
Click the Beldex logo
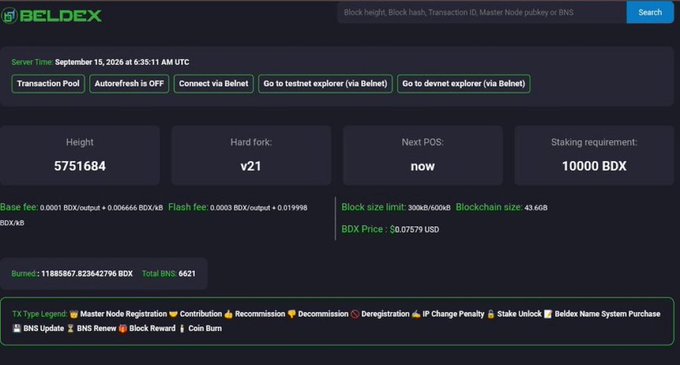coord(51,16)
